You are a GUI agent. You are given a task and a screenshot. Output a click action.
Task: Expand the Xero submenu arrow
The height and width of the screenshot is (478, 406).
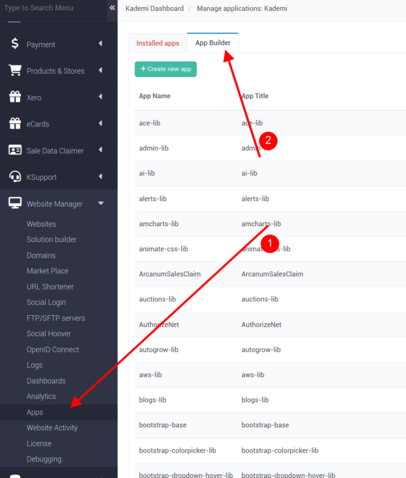click(100, 97)
